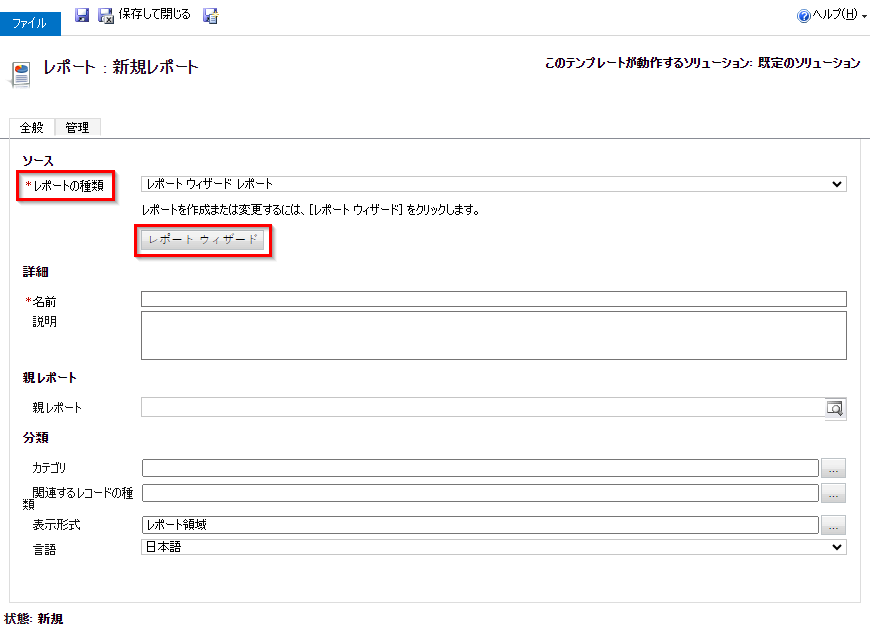The width and height of the screenshot is (870, 636).
Task: Click the Save disk icon
Action: tap(82, 15)
